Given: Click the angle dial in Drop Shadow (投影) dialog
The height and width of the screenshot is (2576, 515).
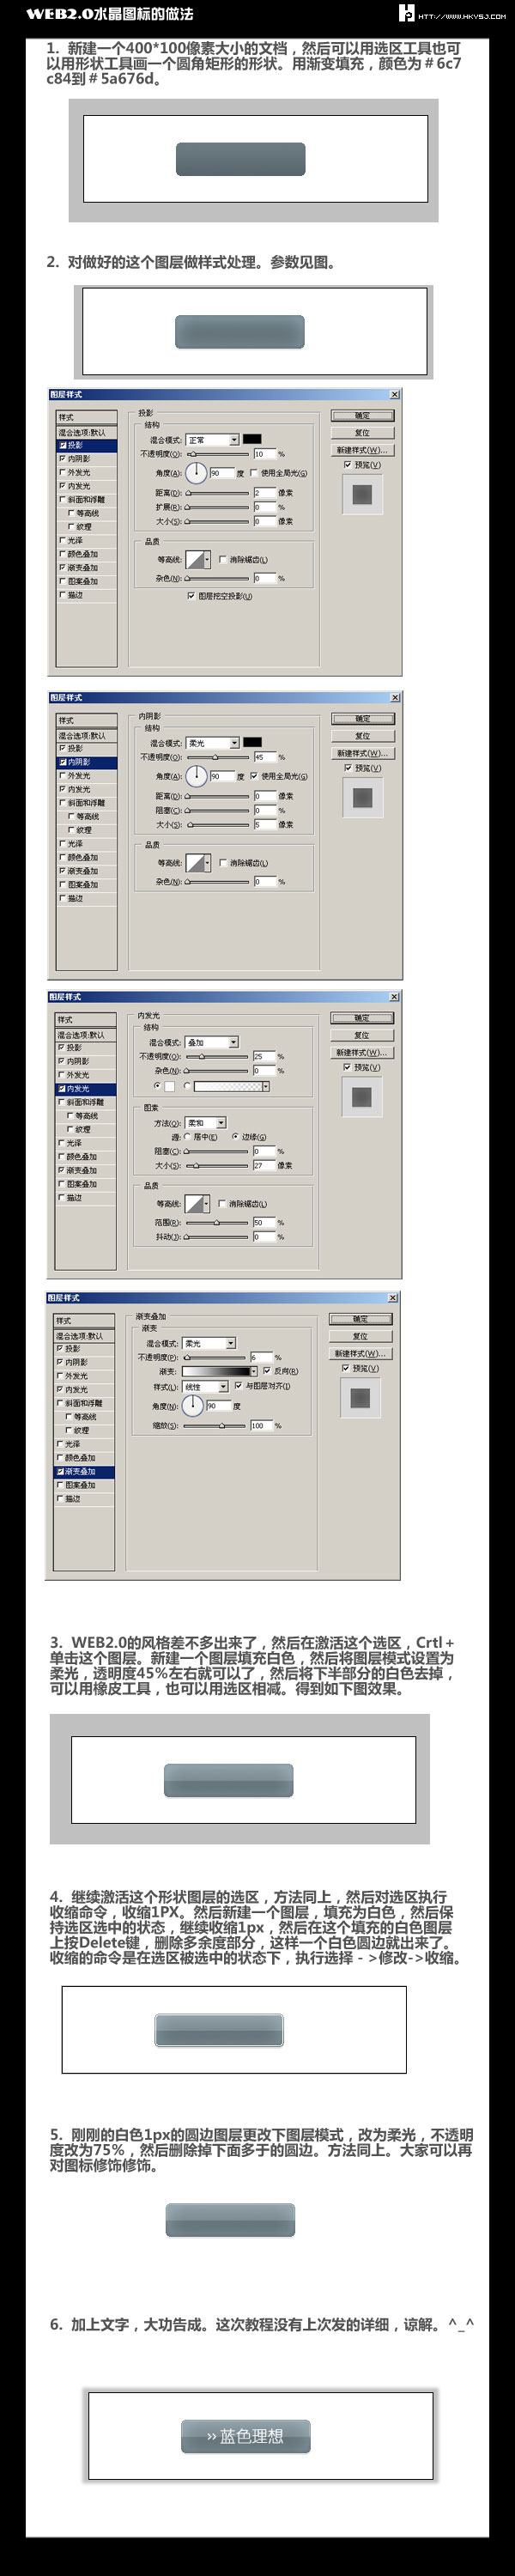Looking at the screenshot, I should pyautogui.click(x=196, y=472).
